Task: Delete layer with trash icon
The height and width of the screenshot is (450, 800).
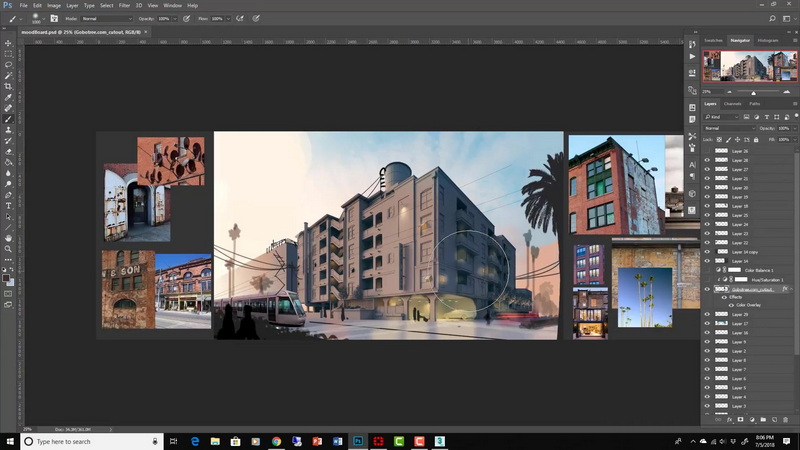Action: click(786, 419)
